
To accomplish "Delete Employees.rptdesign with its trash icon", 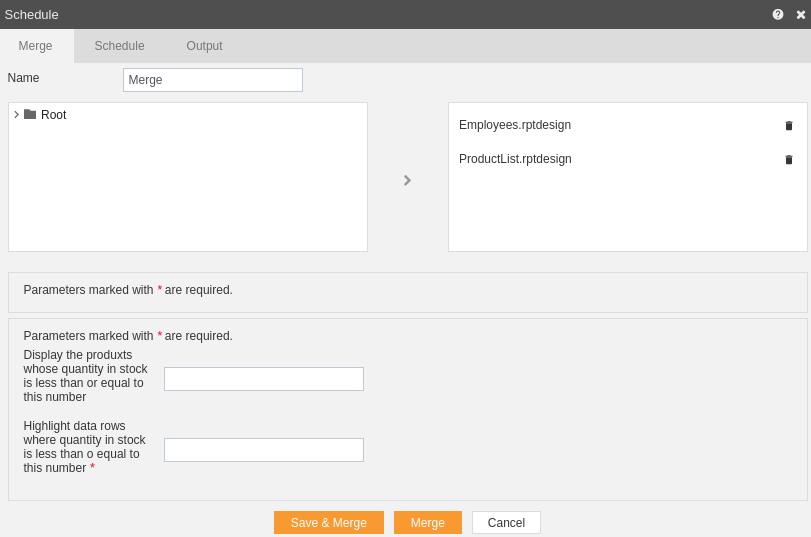I will point(789,126).
